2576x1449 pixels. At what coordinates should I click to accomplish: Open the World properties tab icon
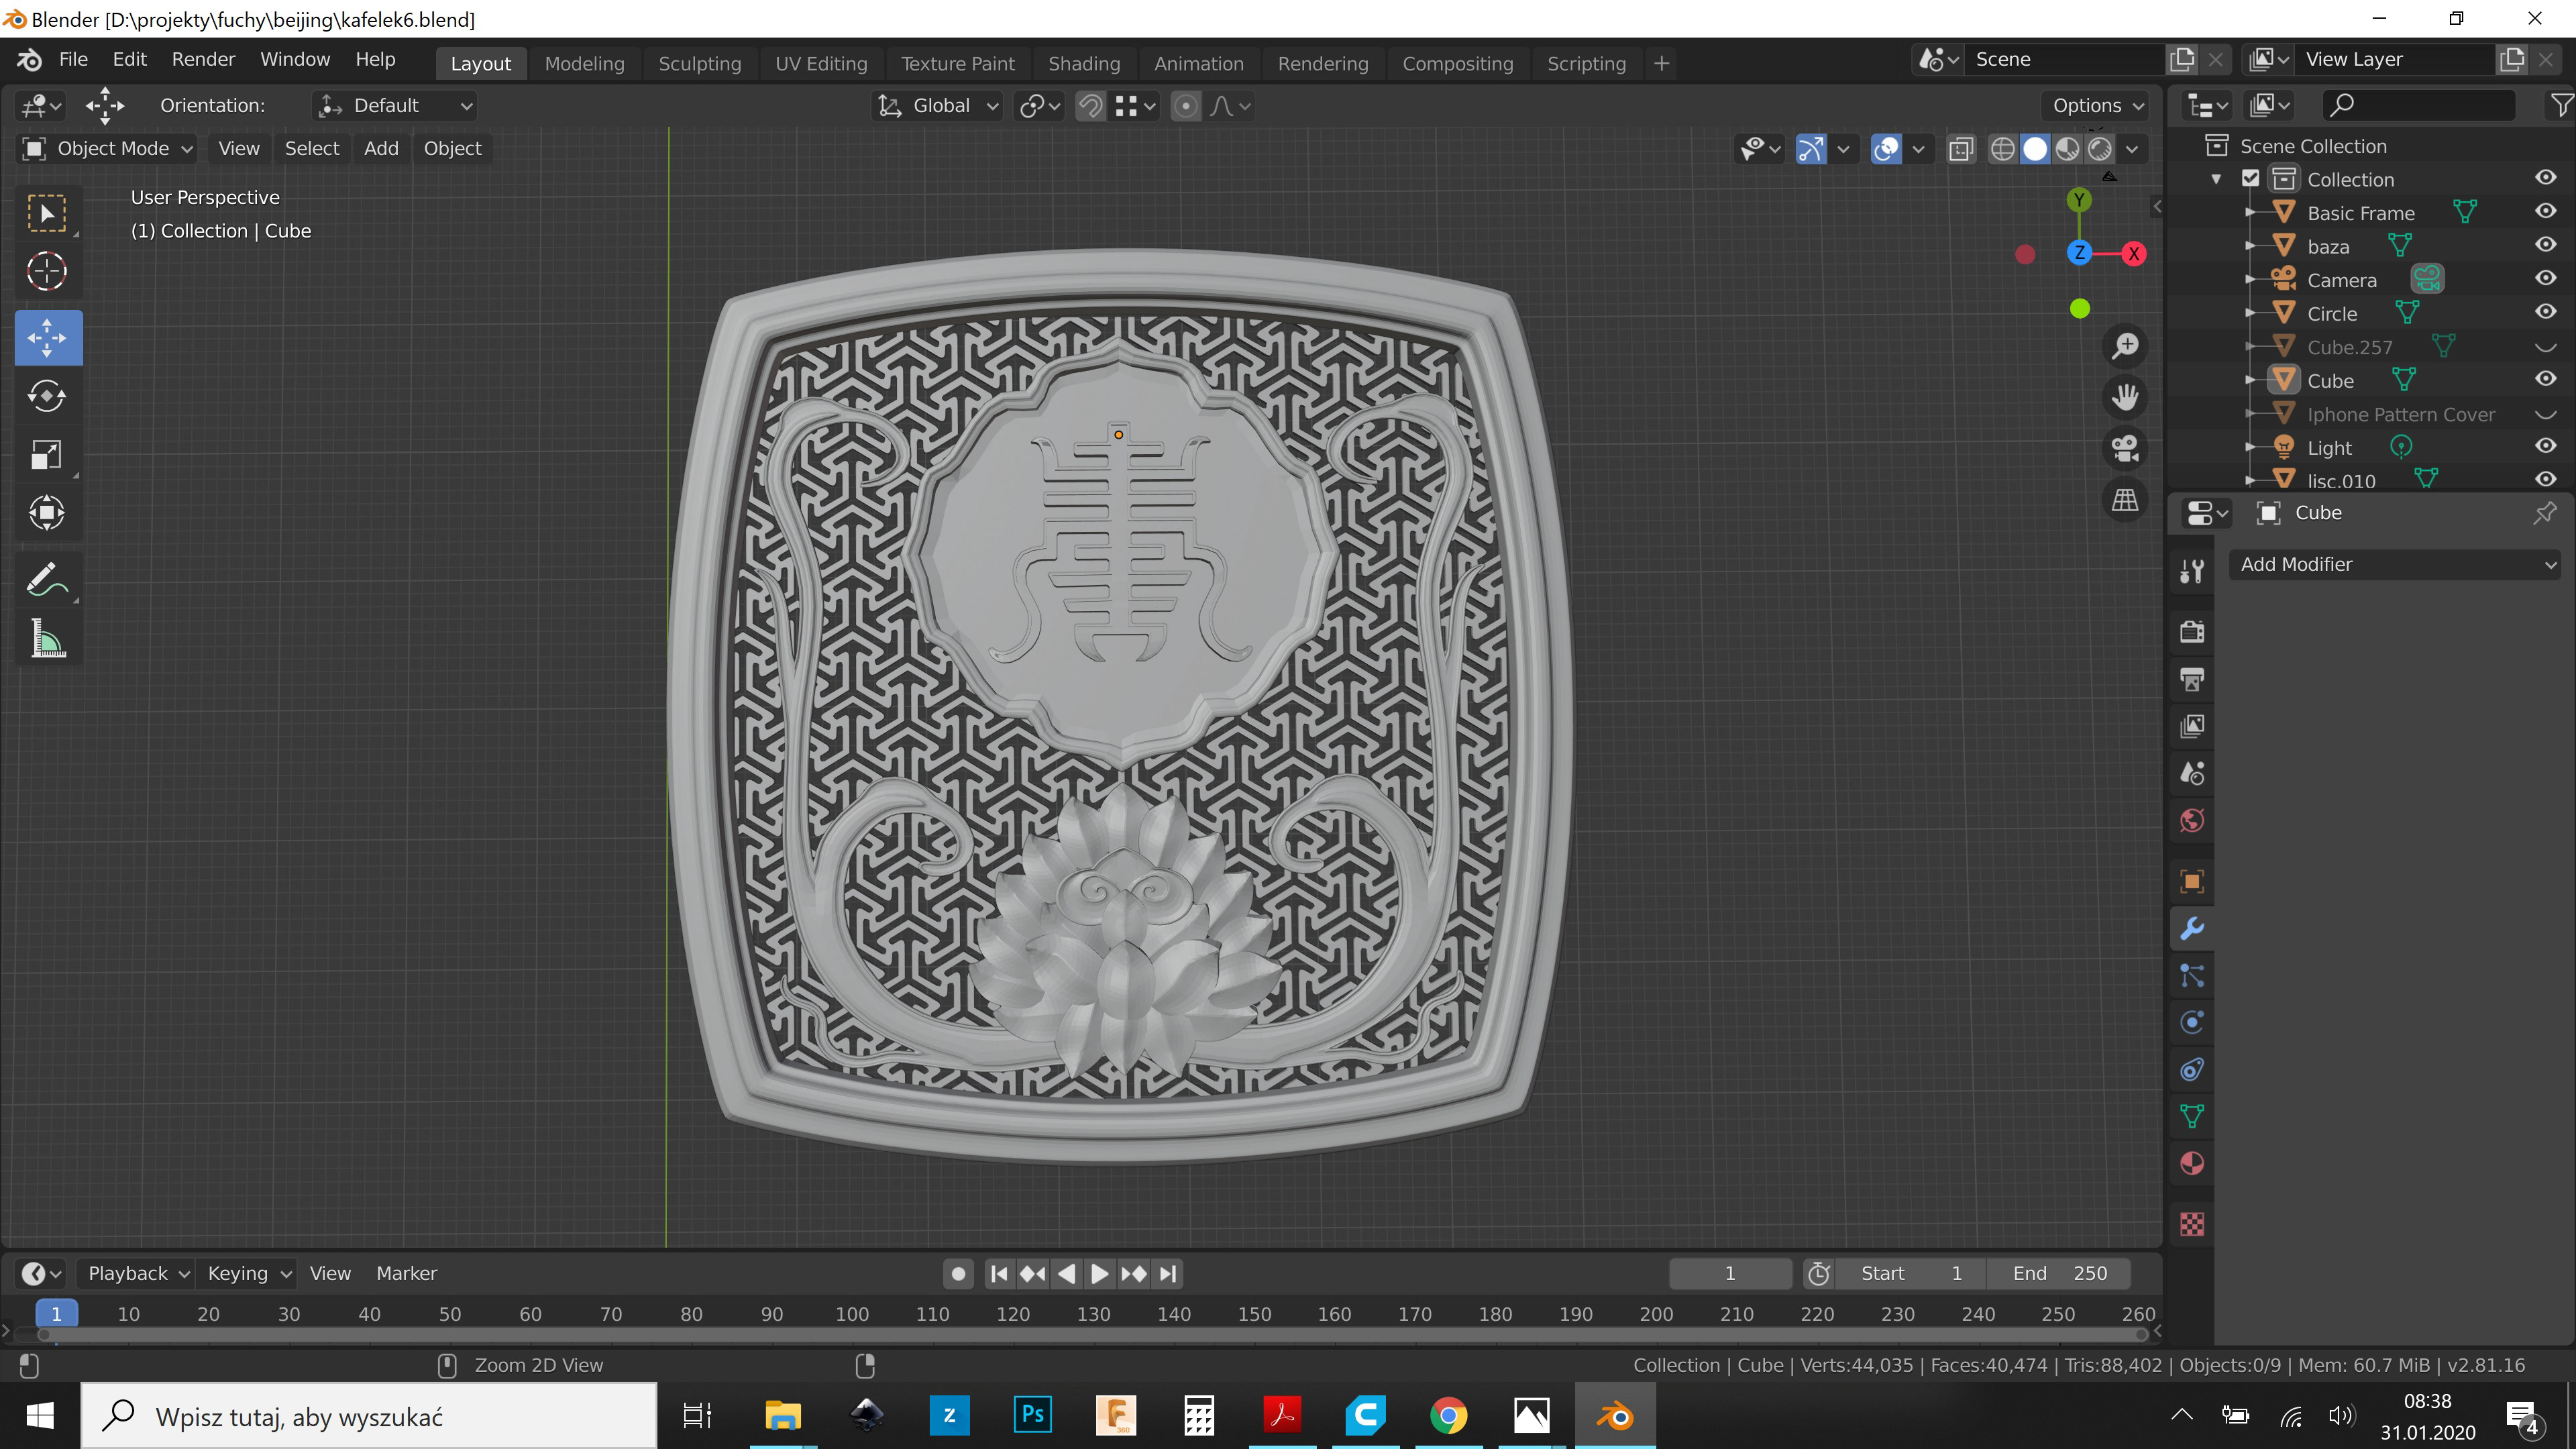2192,821
